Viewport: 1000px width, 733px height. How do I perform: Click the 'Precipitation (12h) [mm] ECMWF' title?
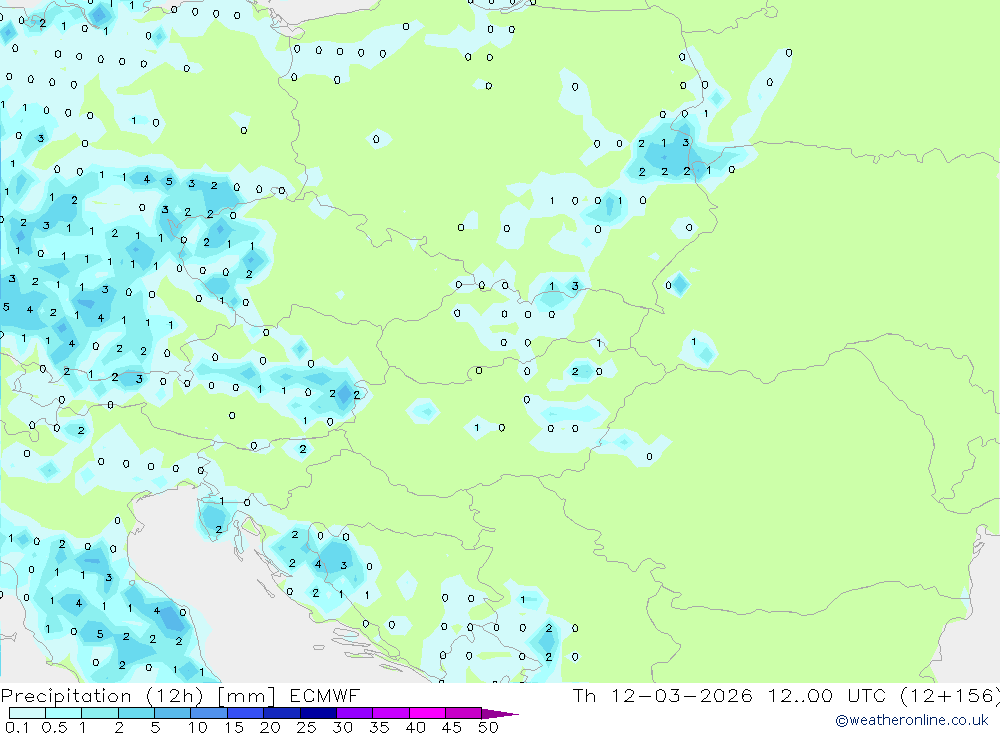point(180,696)
